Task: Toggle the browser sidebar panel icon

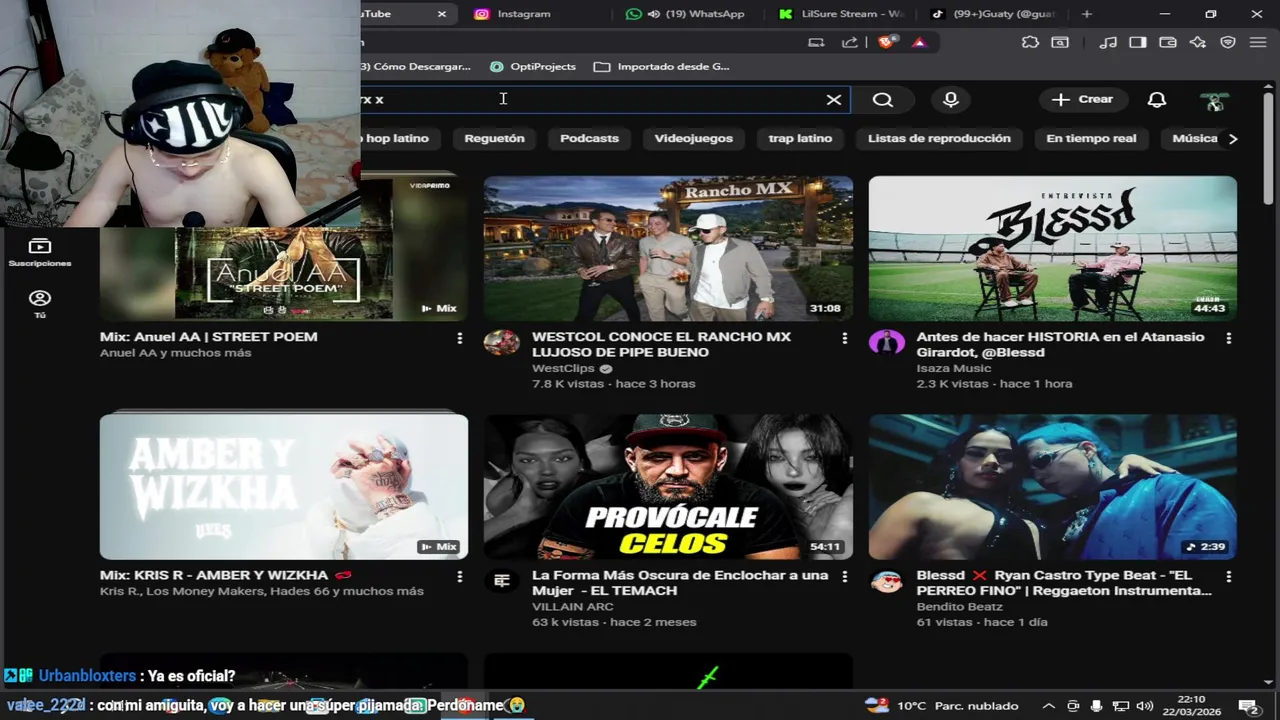Action: click(1138, 42)
